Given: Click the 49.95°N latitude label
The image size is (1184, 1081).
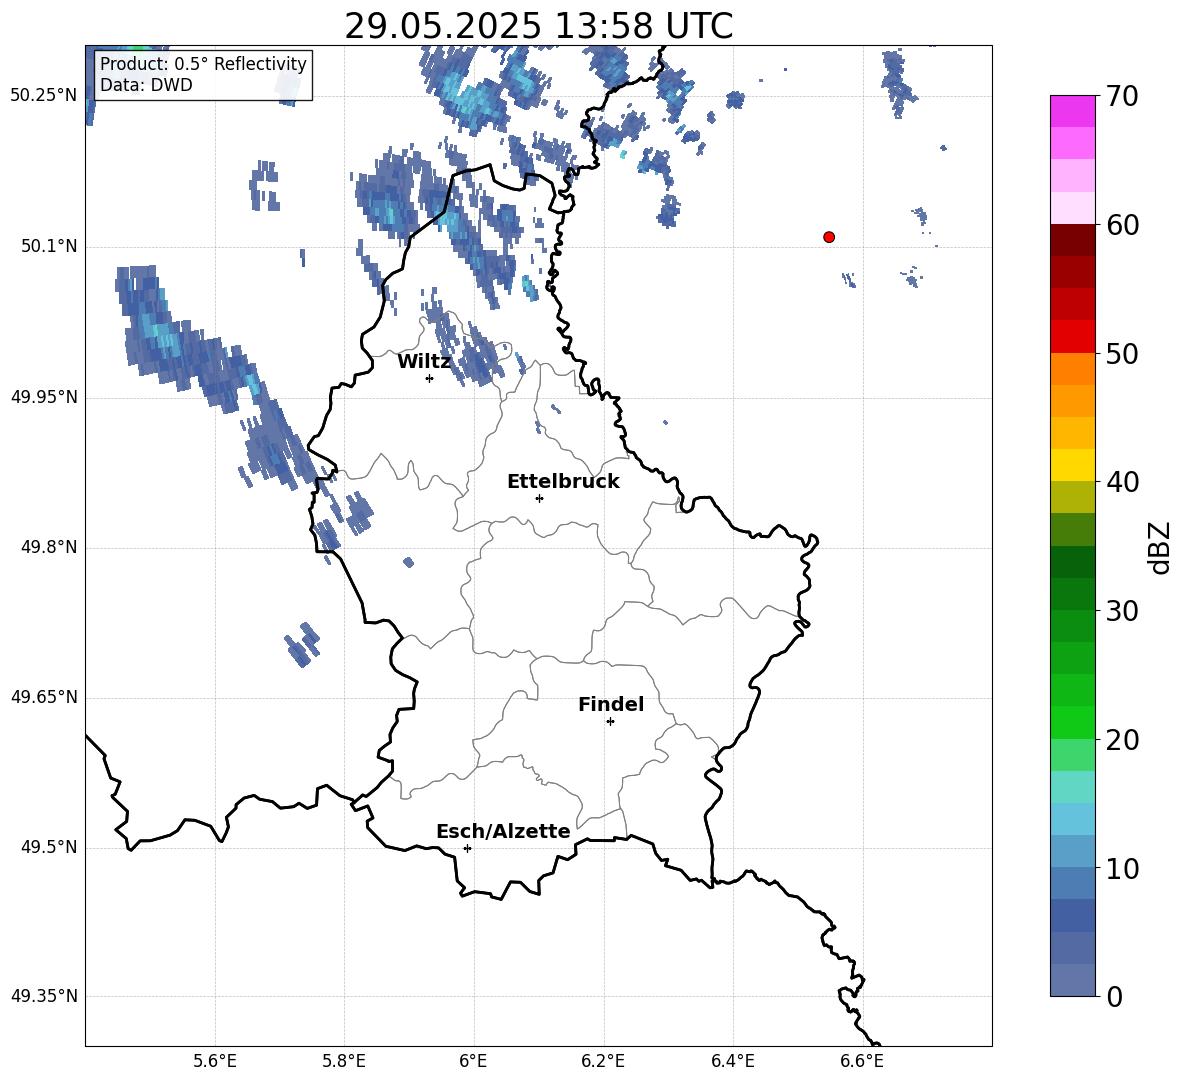Looking at the screenshot, I should tap(44, 397).
